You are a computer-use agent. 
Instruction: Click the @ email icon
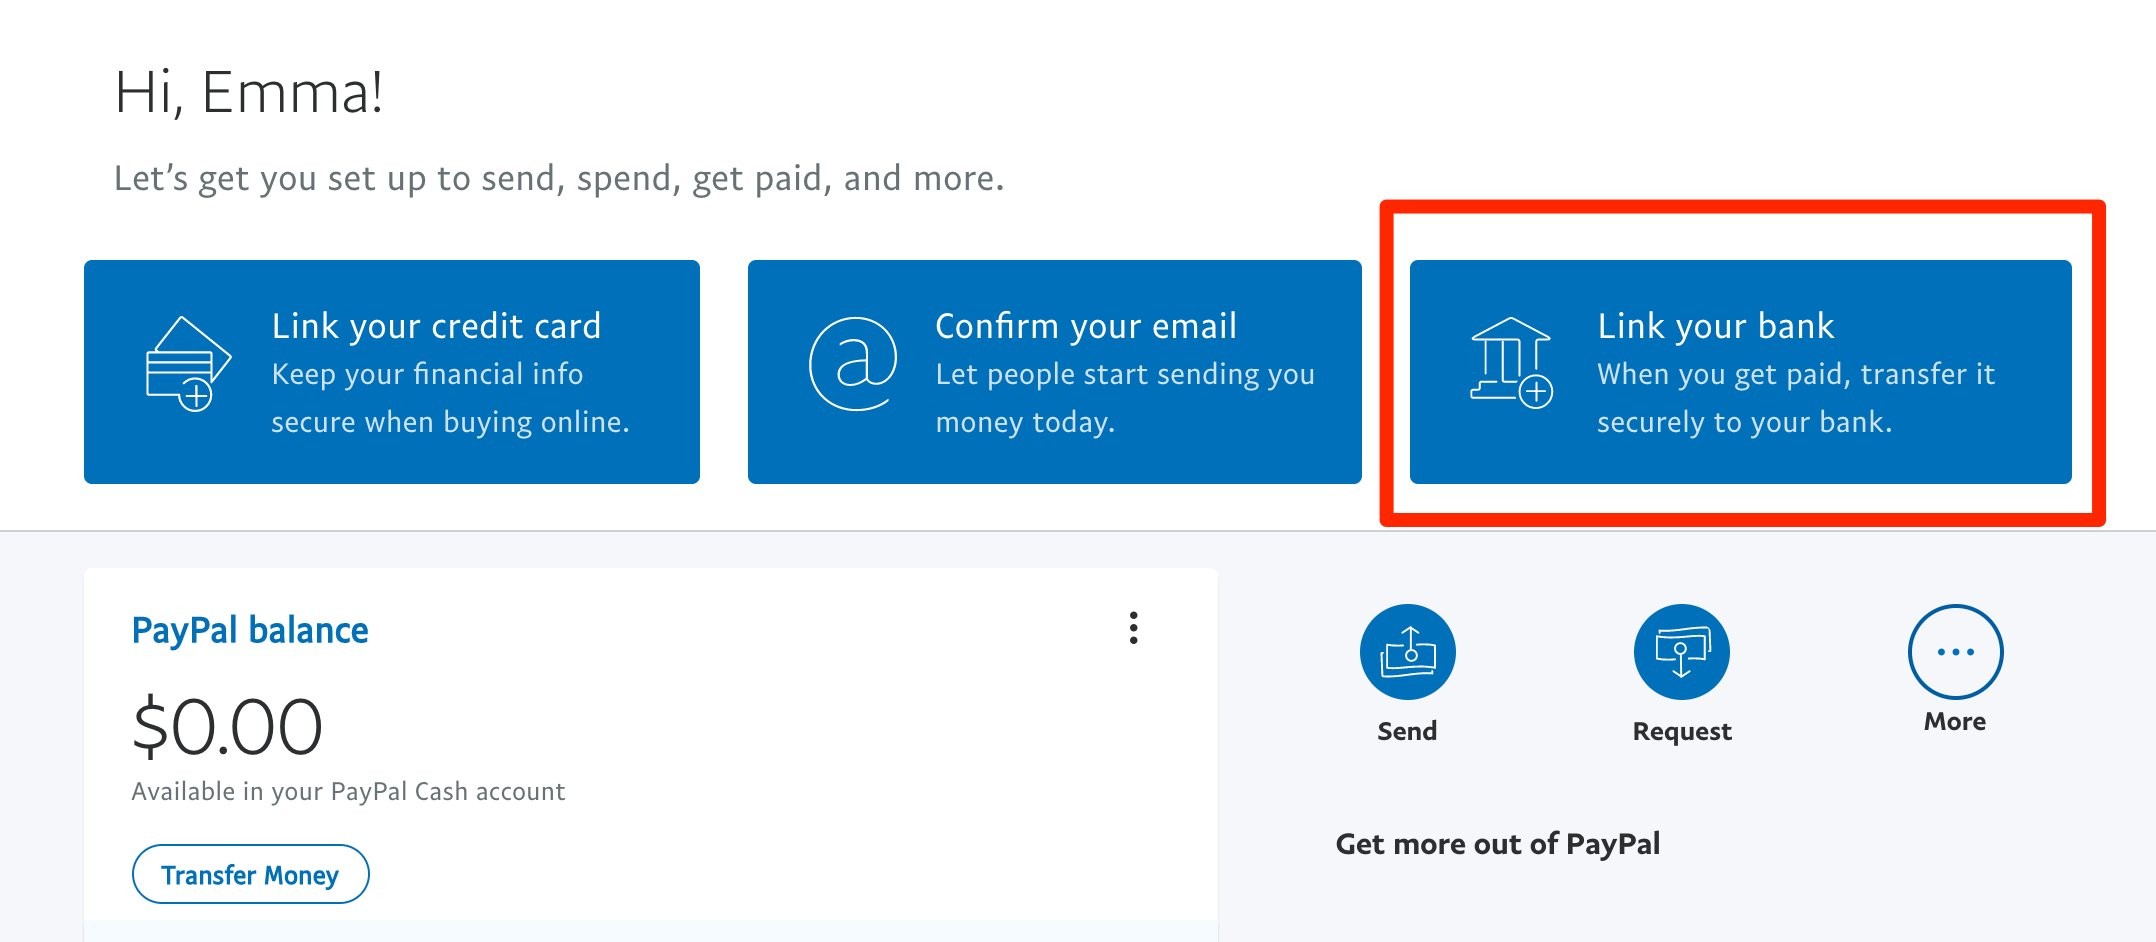click(x=852, y=364)
